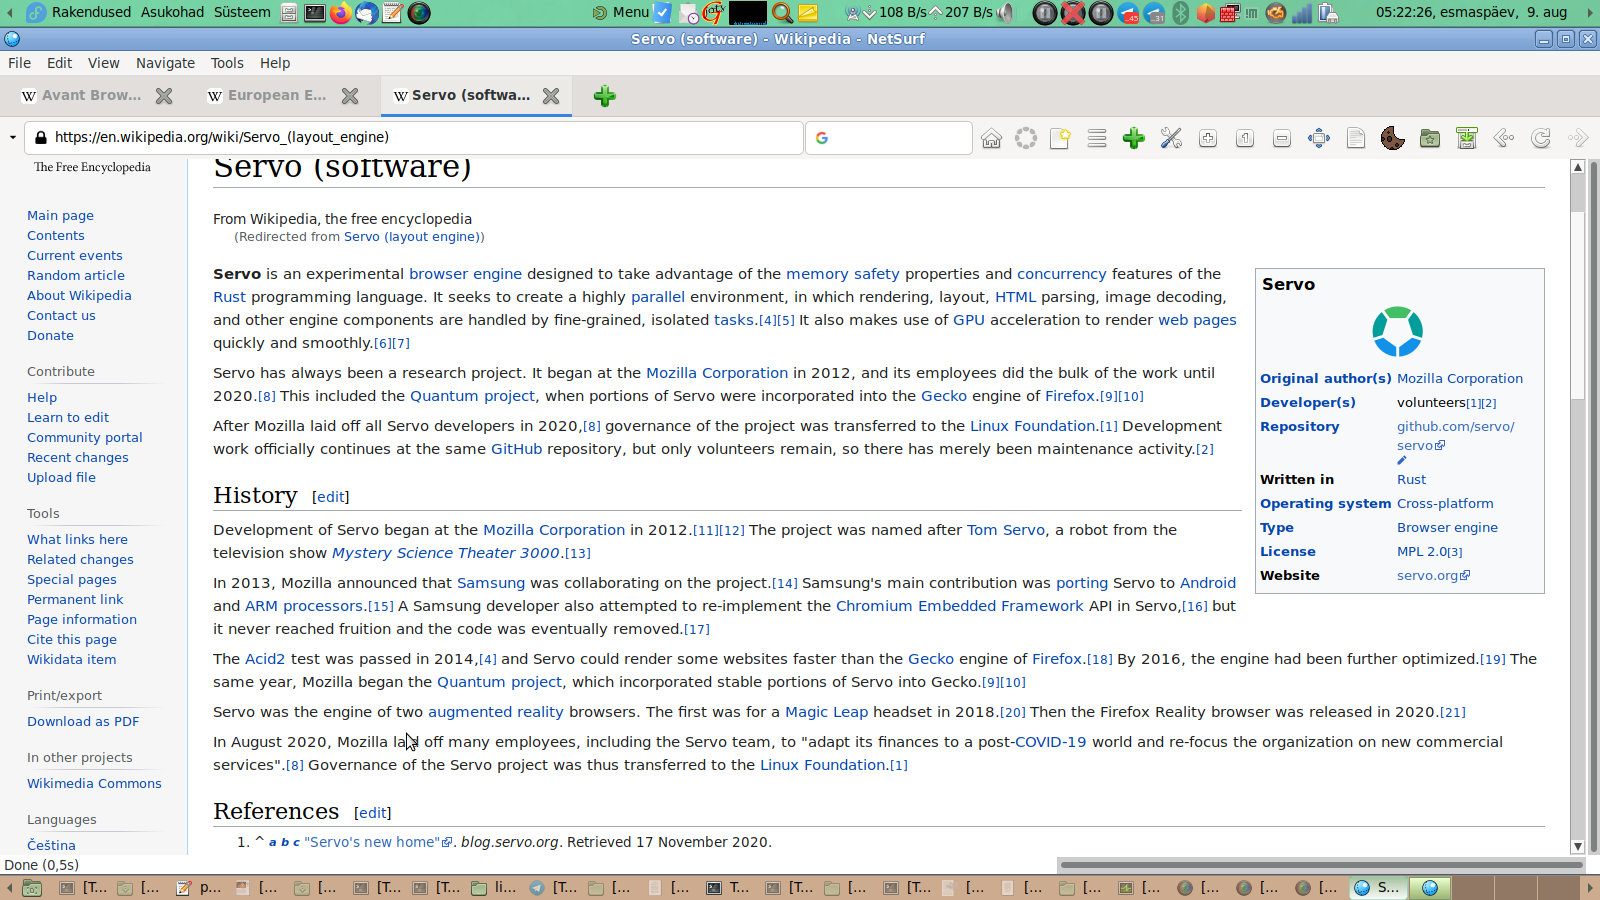
Task: Open the Tom Servo link
Action: click(x=1005, y=530)
